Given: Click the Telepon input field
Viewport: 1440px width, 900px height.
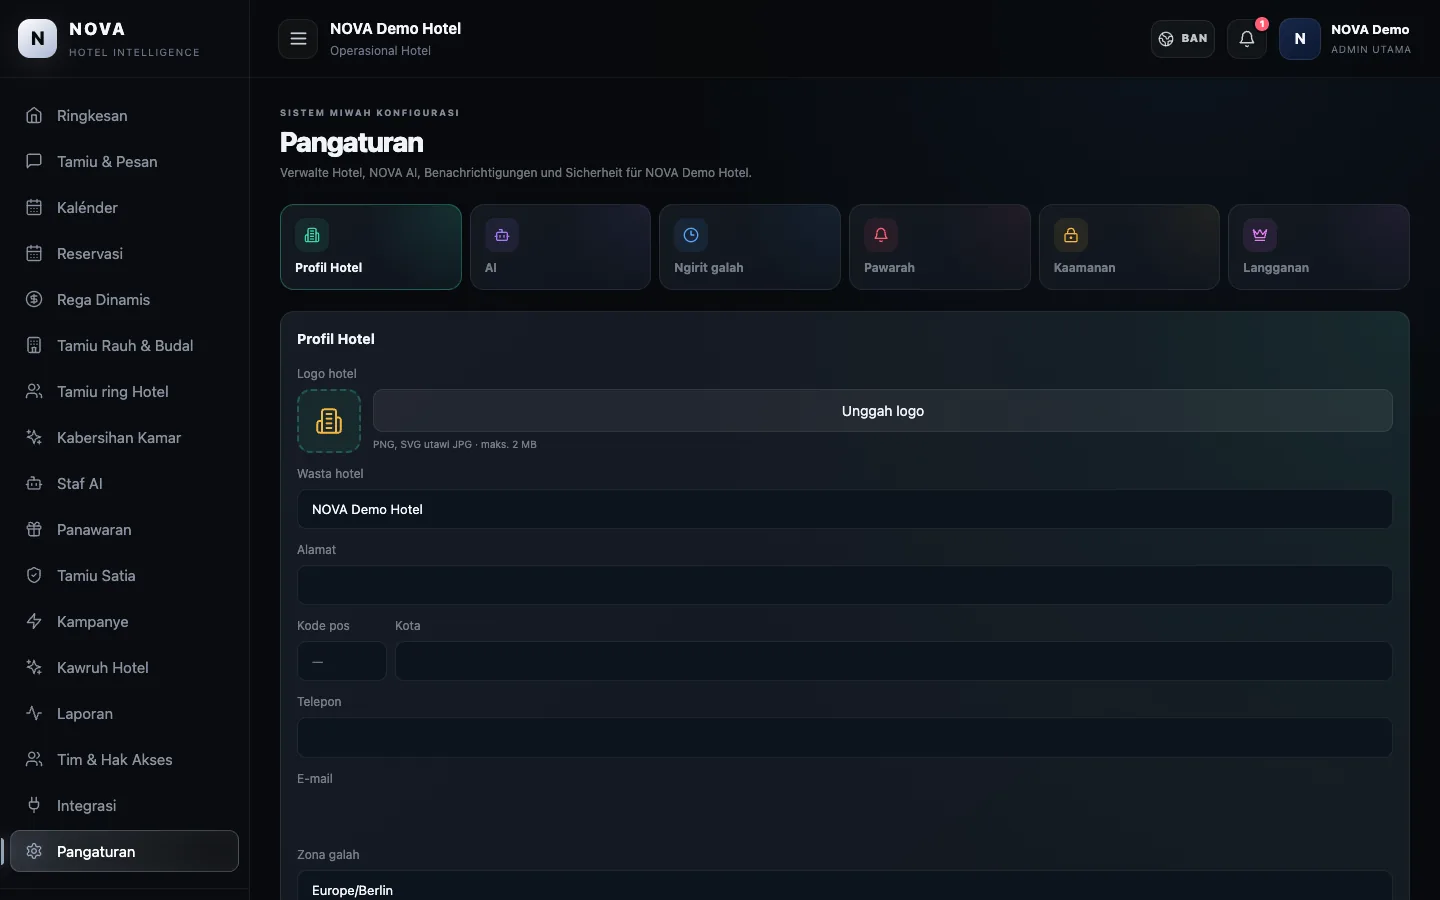Looking at the screenshot, I should 845,737.
